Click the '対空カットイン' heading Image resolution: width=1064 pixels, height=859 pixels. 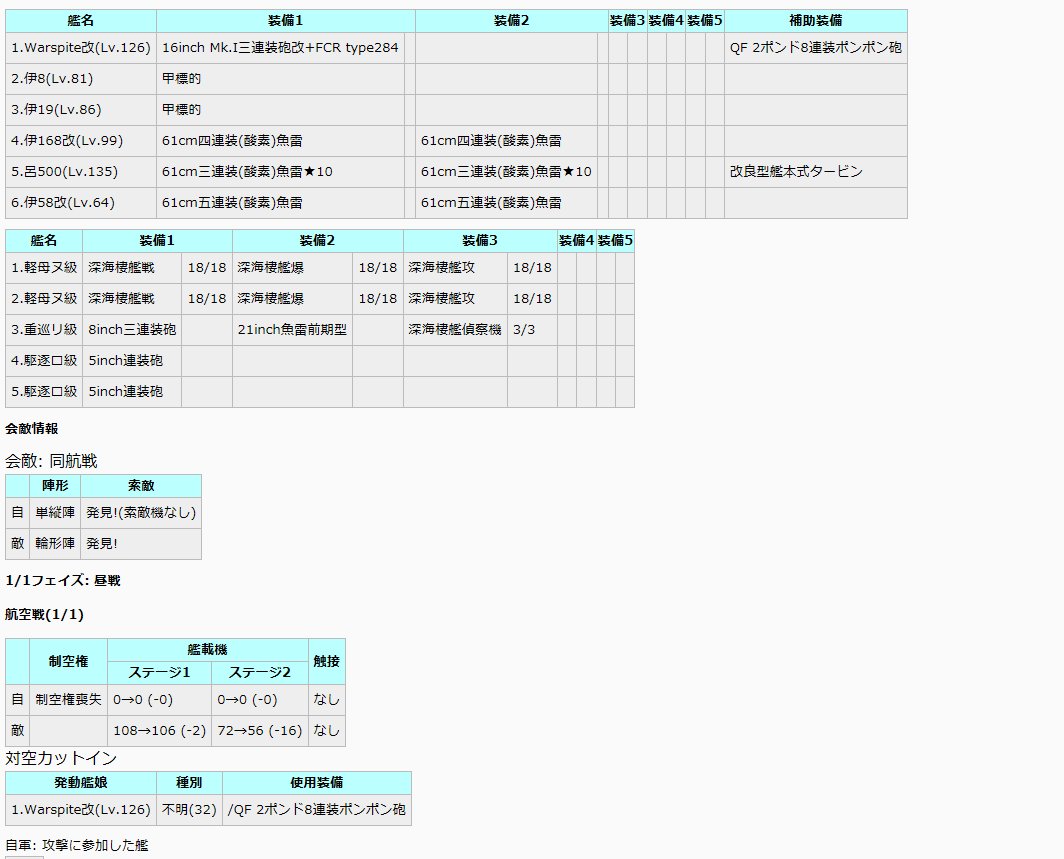coord(61,758)
